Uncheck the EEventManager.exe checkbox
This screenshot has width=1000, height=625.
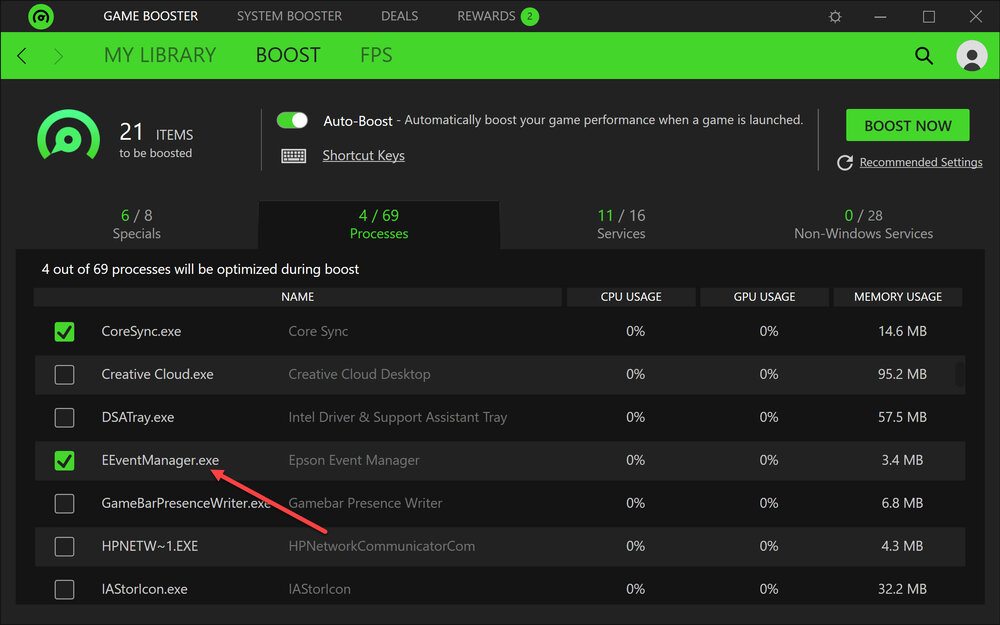point(64,460)
